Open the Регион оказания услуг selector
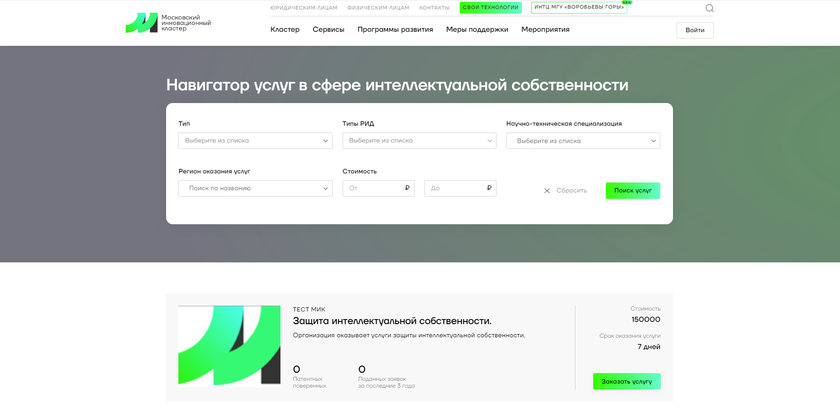 pos(255,188)
